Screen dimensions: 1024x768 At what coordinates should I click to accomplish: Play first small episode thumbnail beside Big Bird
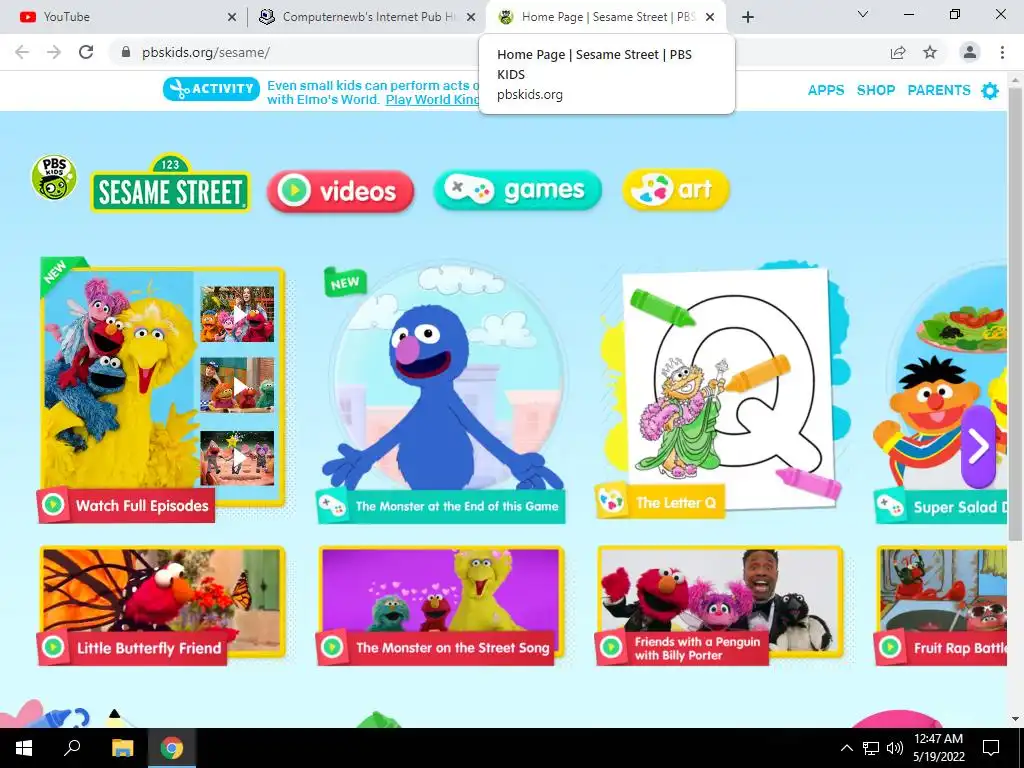pos(238,314)
